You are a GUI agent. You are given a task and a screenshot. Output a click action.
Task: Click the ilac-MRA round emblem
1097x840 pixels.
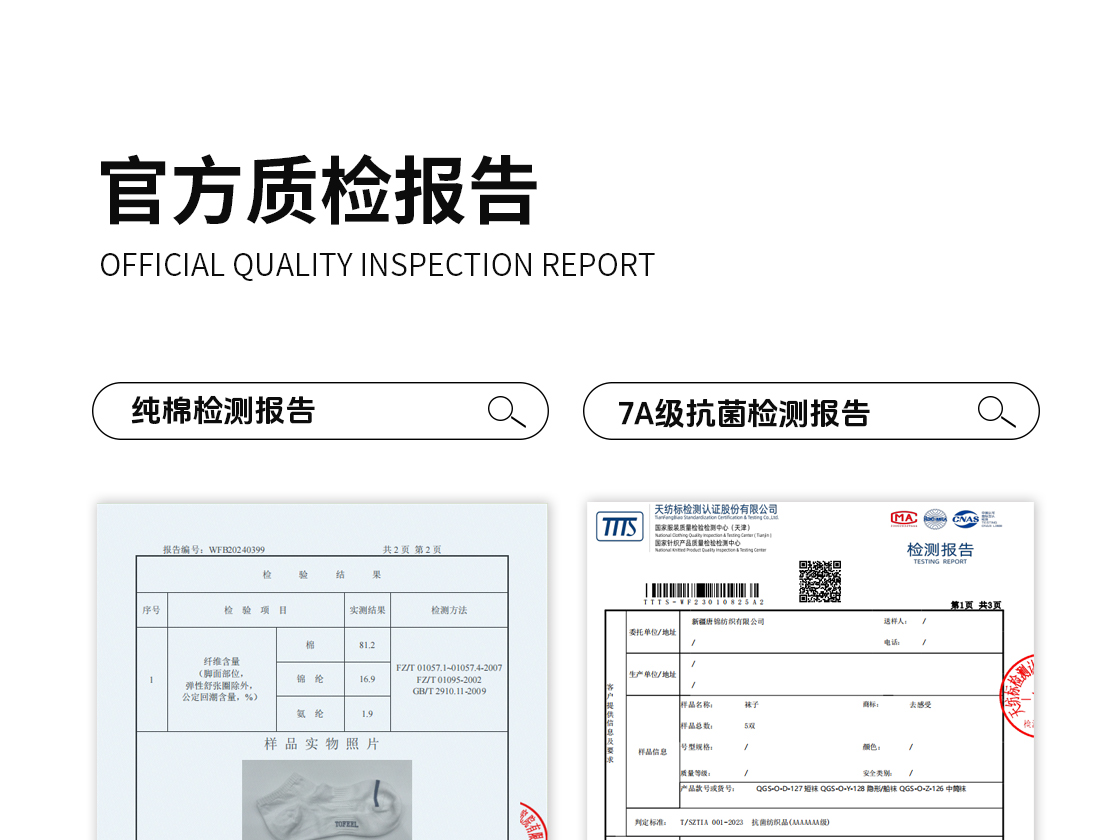(x=935, y=518)
